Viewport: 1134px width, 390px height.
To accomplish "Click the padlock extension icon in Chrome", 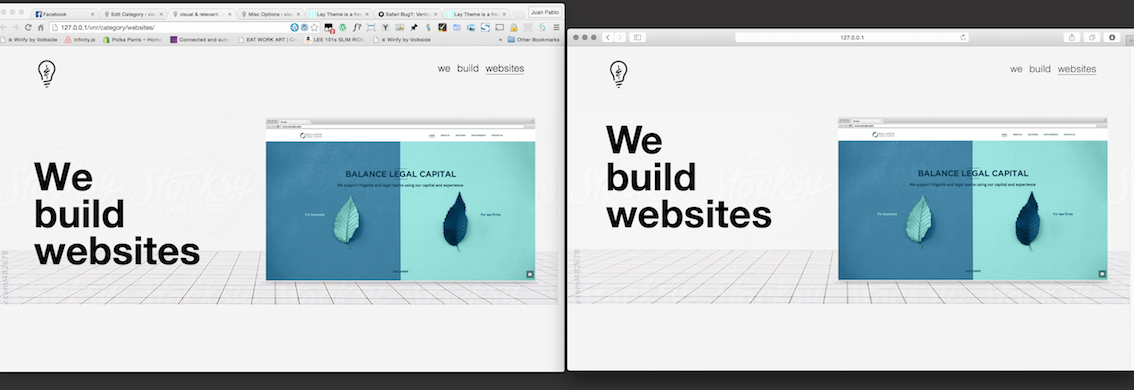I will (x=513, y=27).
